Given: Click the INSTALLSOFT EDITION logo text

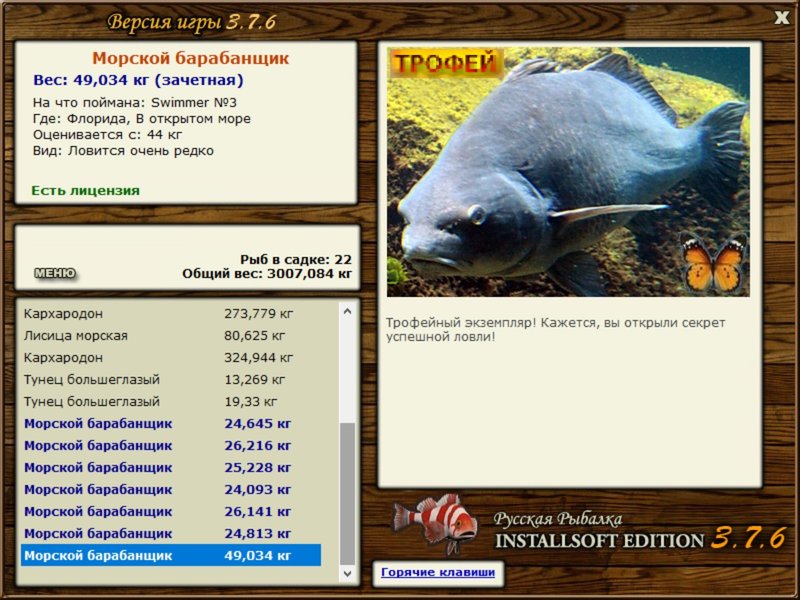Looking at the screenshot, I should pyautogui.click(x=599, y=541).
